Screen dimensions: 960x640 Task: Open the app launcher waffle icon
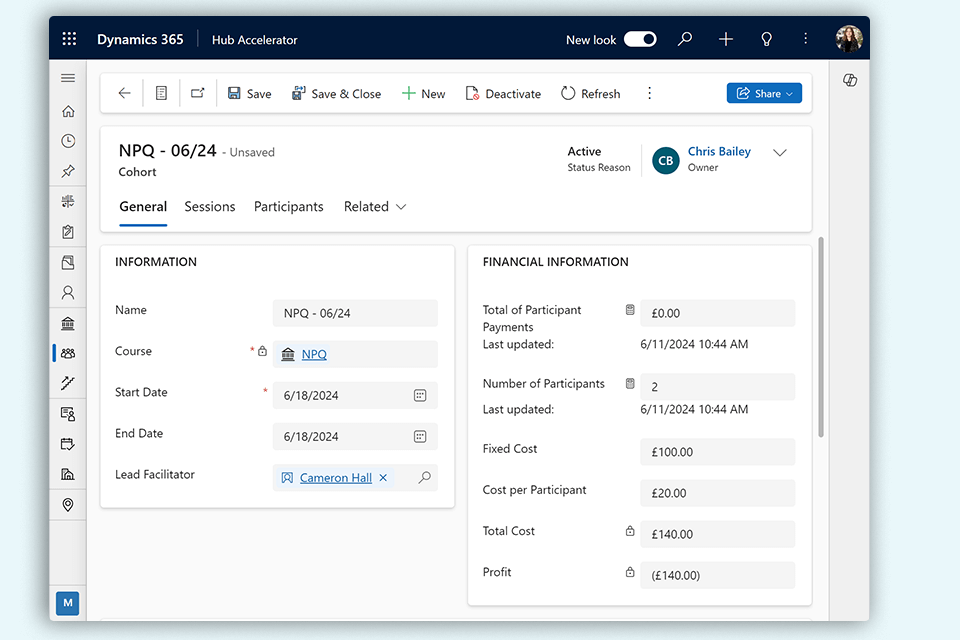[x=69, y=39]
